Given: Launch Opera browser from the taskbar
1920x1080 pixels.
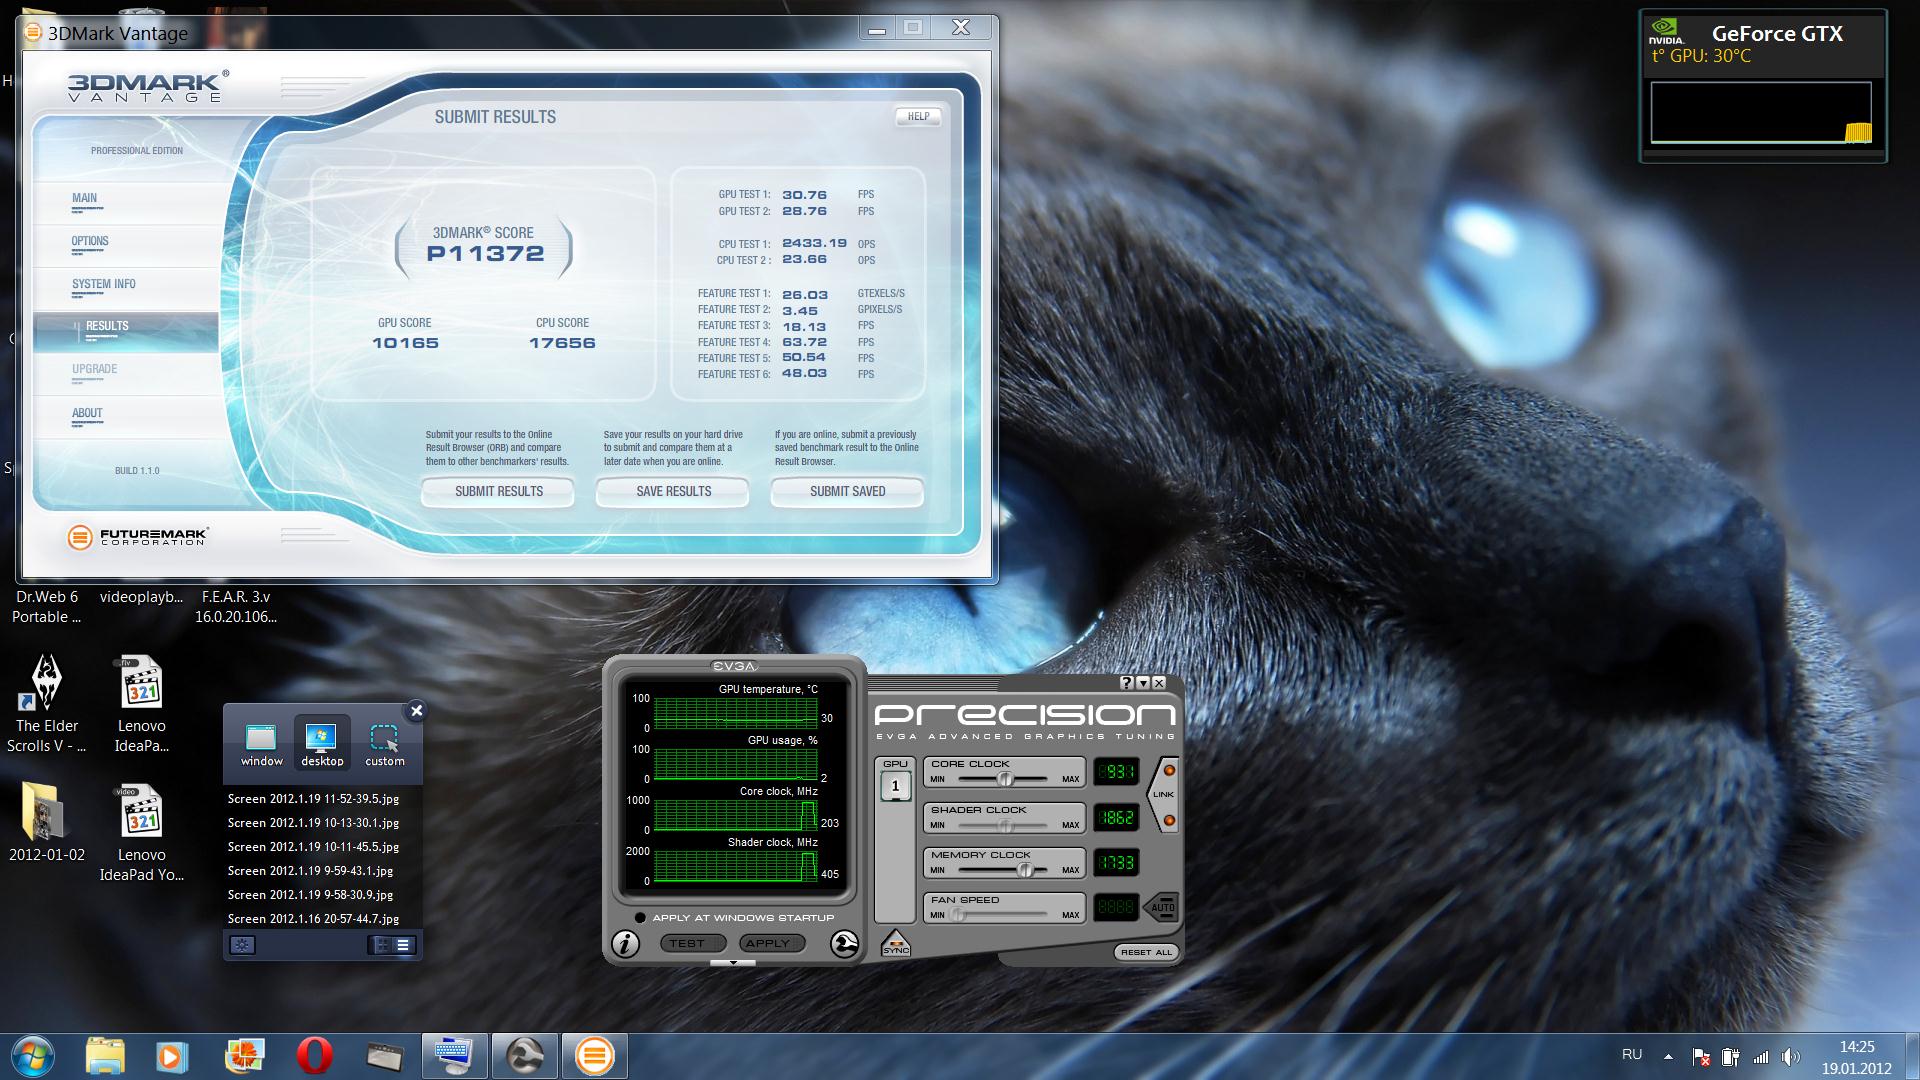Looking at the screenshot, I should click(x=315, y=1056).
